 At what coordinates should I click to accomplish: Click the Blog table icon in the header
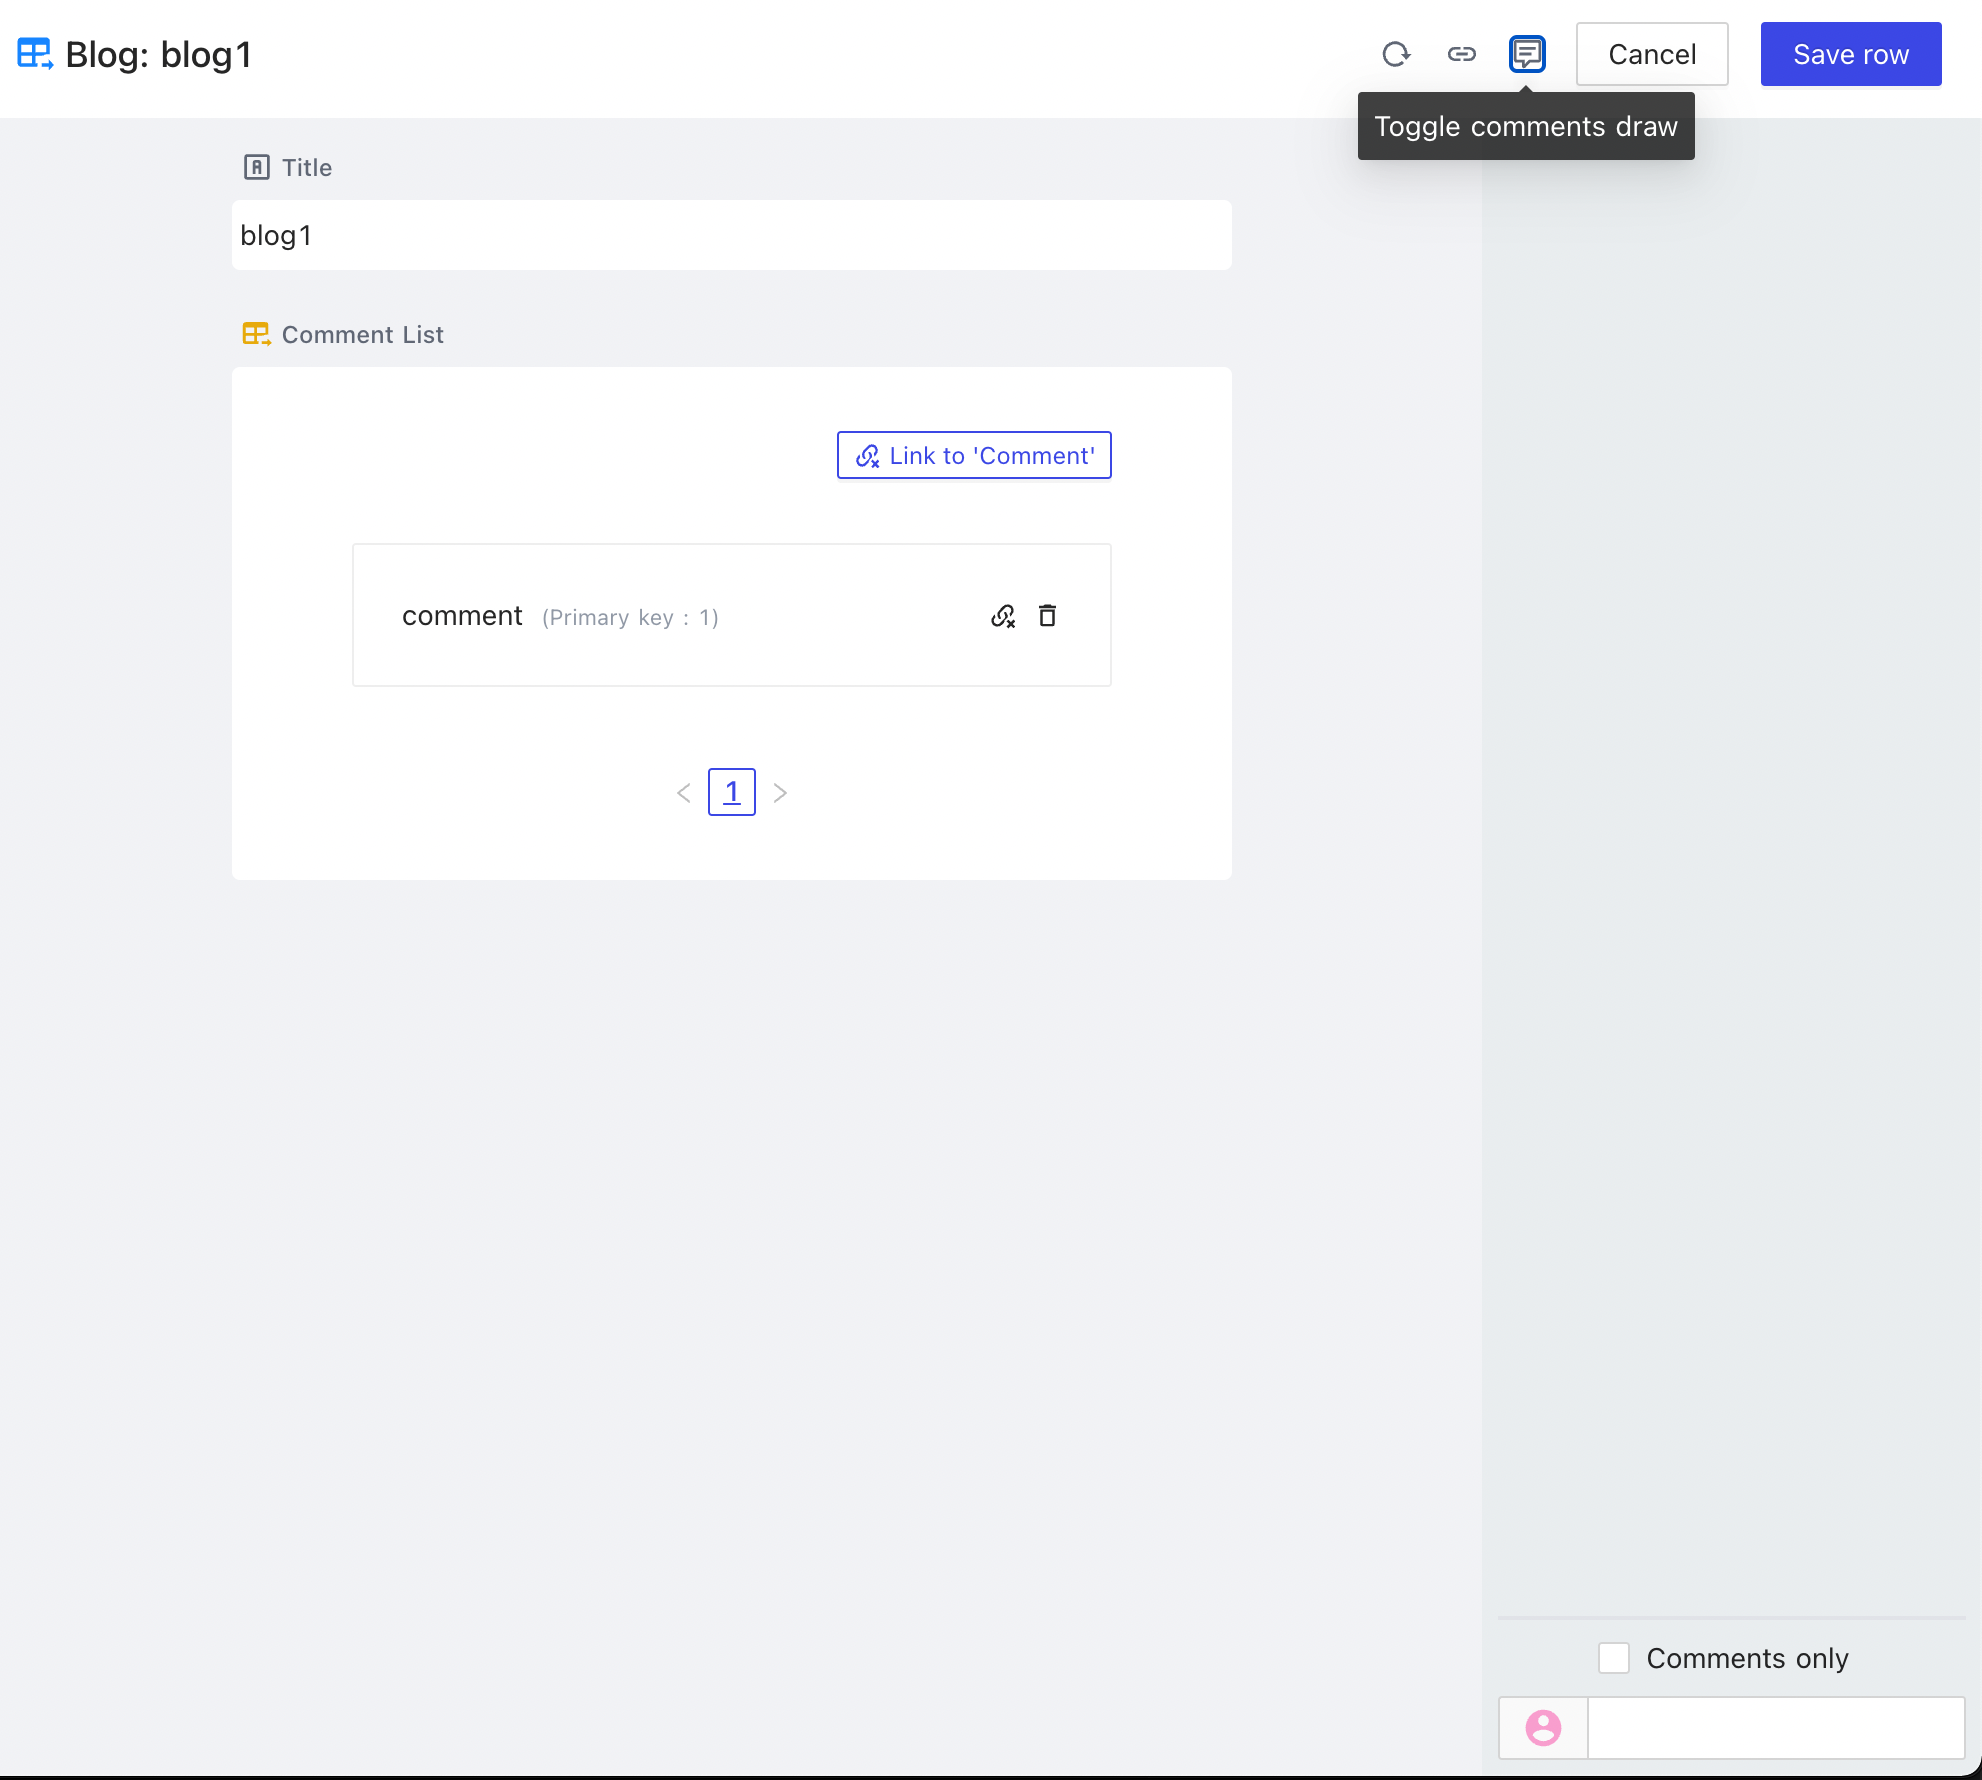(x=35, y=54)
